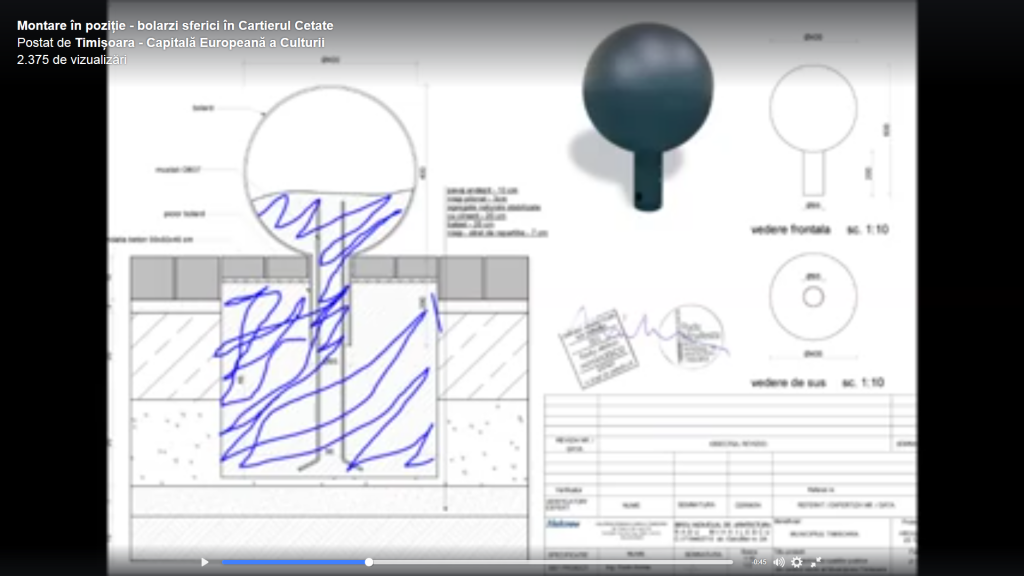Click the scrubber handle on the progress bar
This screenshot has height=576, width=1024.
(369, 562)
